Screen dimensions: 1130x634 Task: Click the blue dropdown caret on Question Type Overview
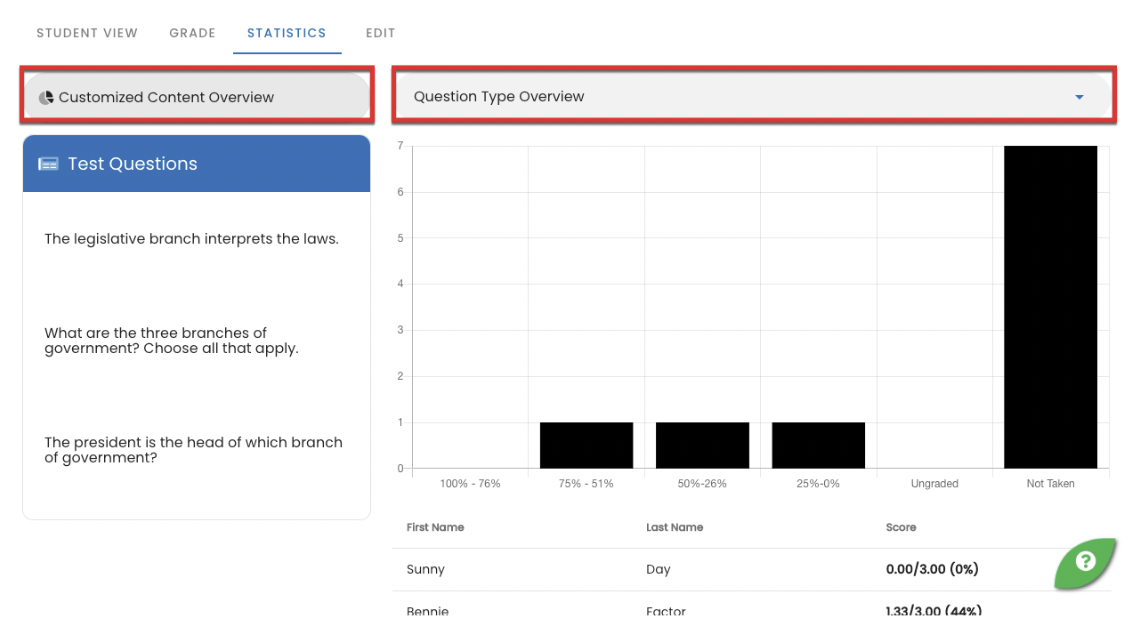(x=1078, y=97)
